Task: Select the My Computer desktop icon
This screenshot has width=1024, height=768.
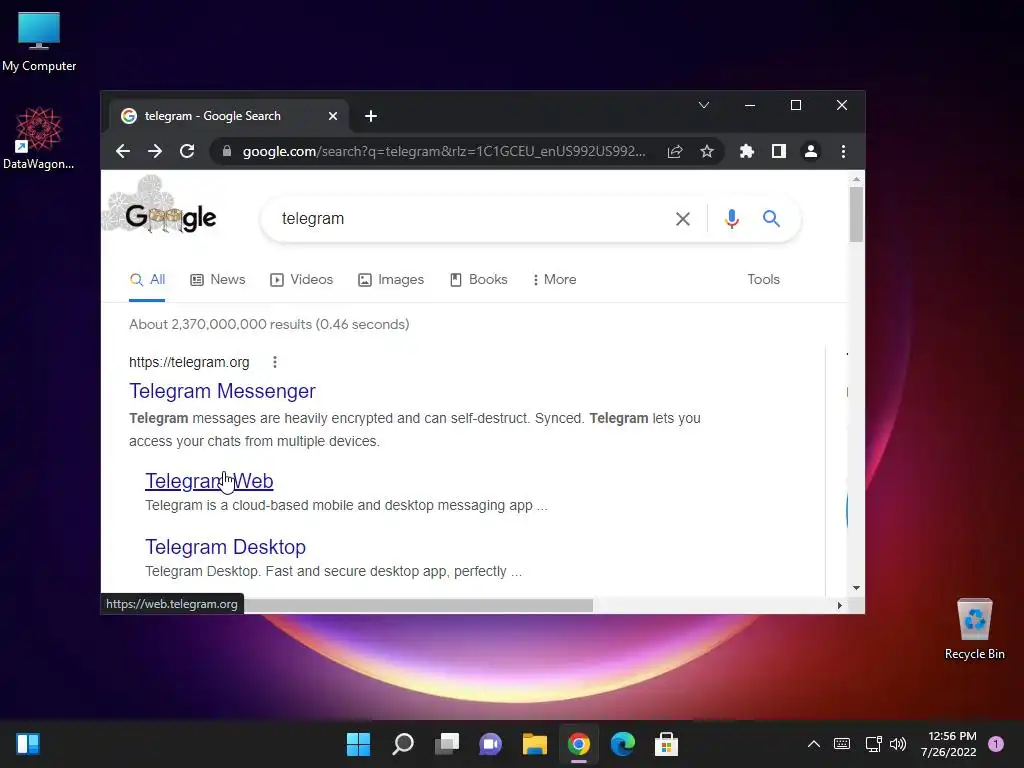Action: pyautogui.click(x=39, y=42)
